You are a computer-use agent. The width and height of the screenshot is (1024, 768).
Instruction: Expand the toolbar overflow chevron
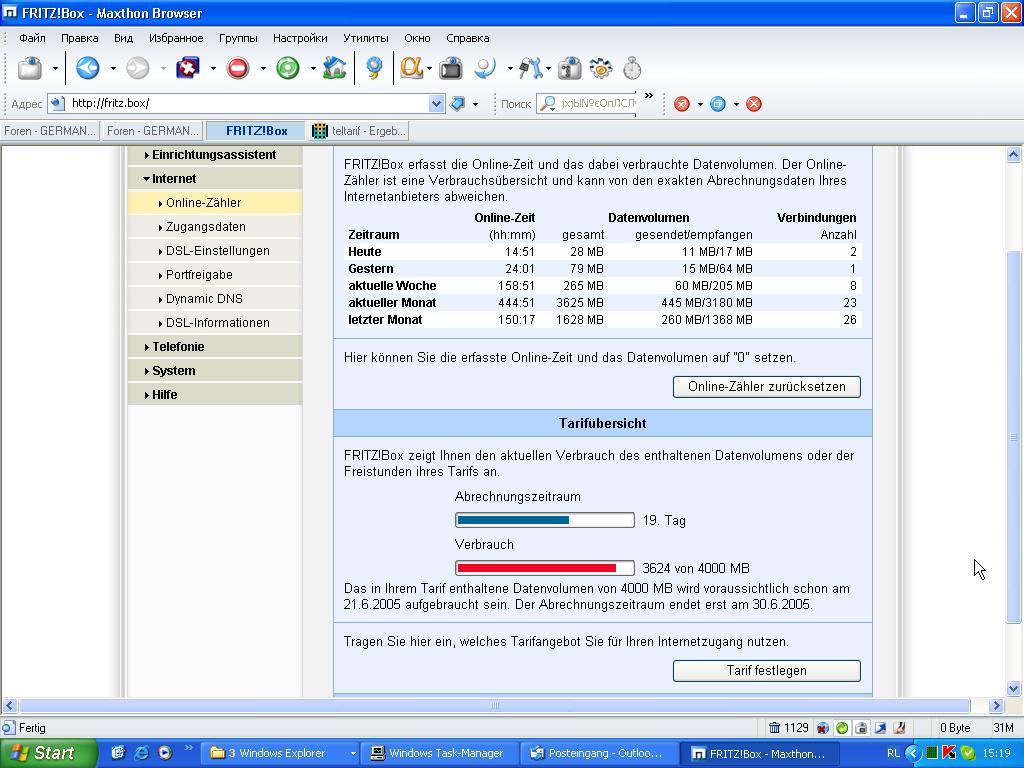[648, 96]
